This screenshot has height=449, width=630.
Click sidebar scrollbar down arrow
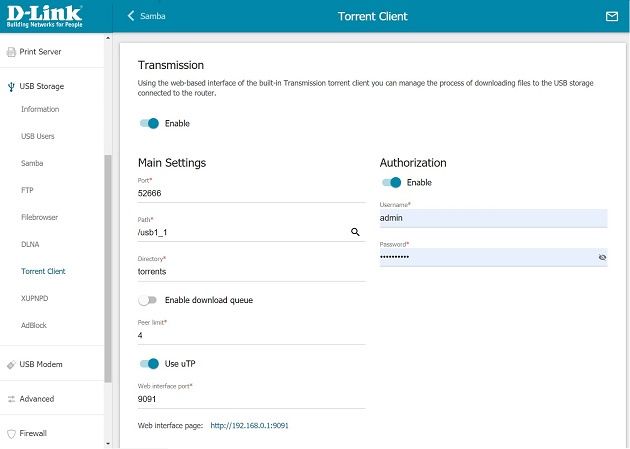[x=108, y=444]
